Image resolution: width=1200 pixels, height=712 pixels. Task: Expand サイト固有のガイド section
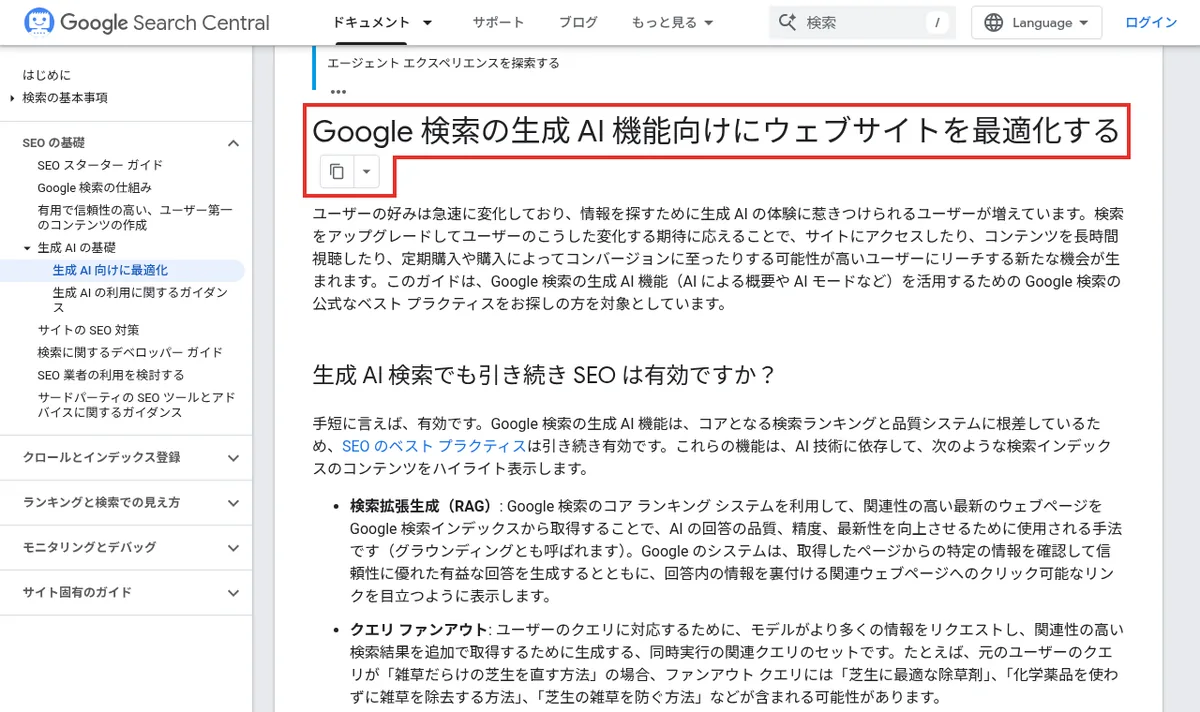coord(233,593)
